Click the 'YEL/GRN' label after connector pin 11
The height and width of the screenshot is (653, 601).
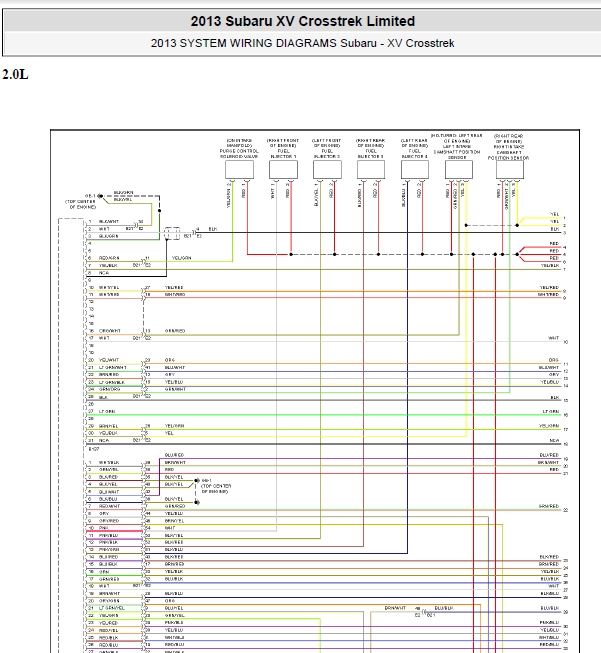click(182, 258)
